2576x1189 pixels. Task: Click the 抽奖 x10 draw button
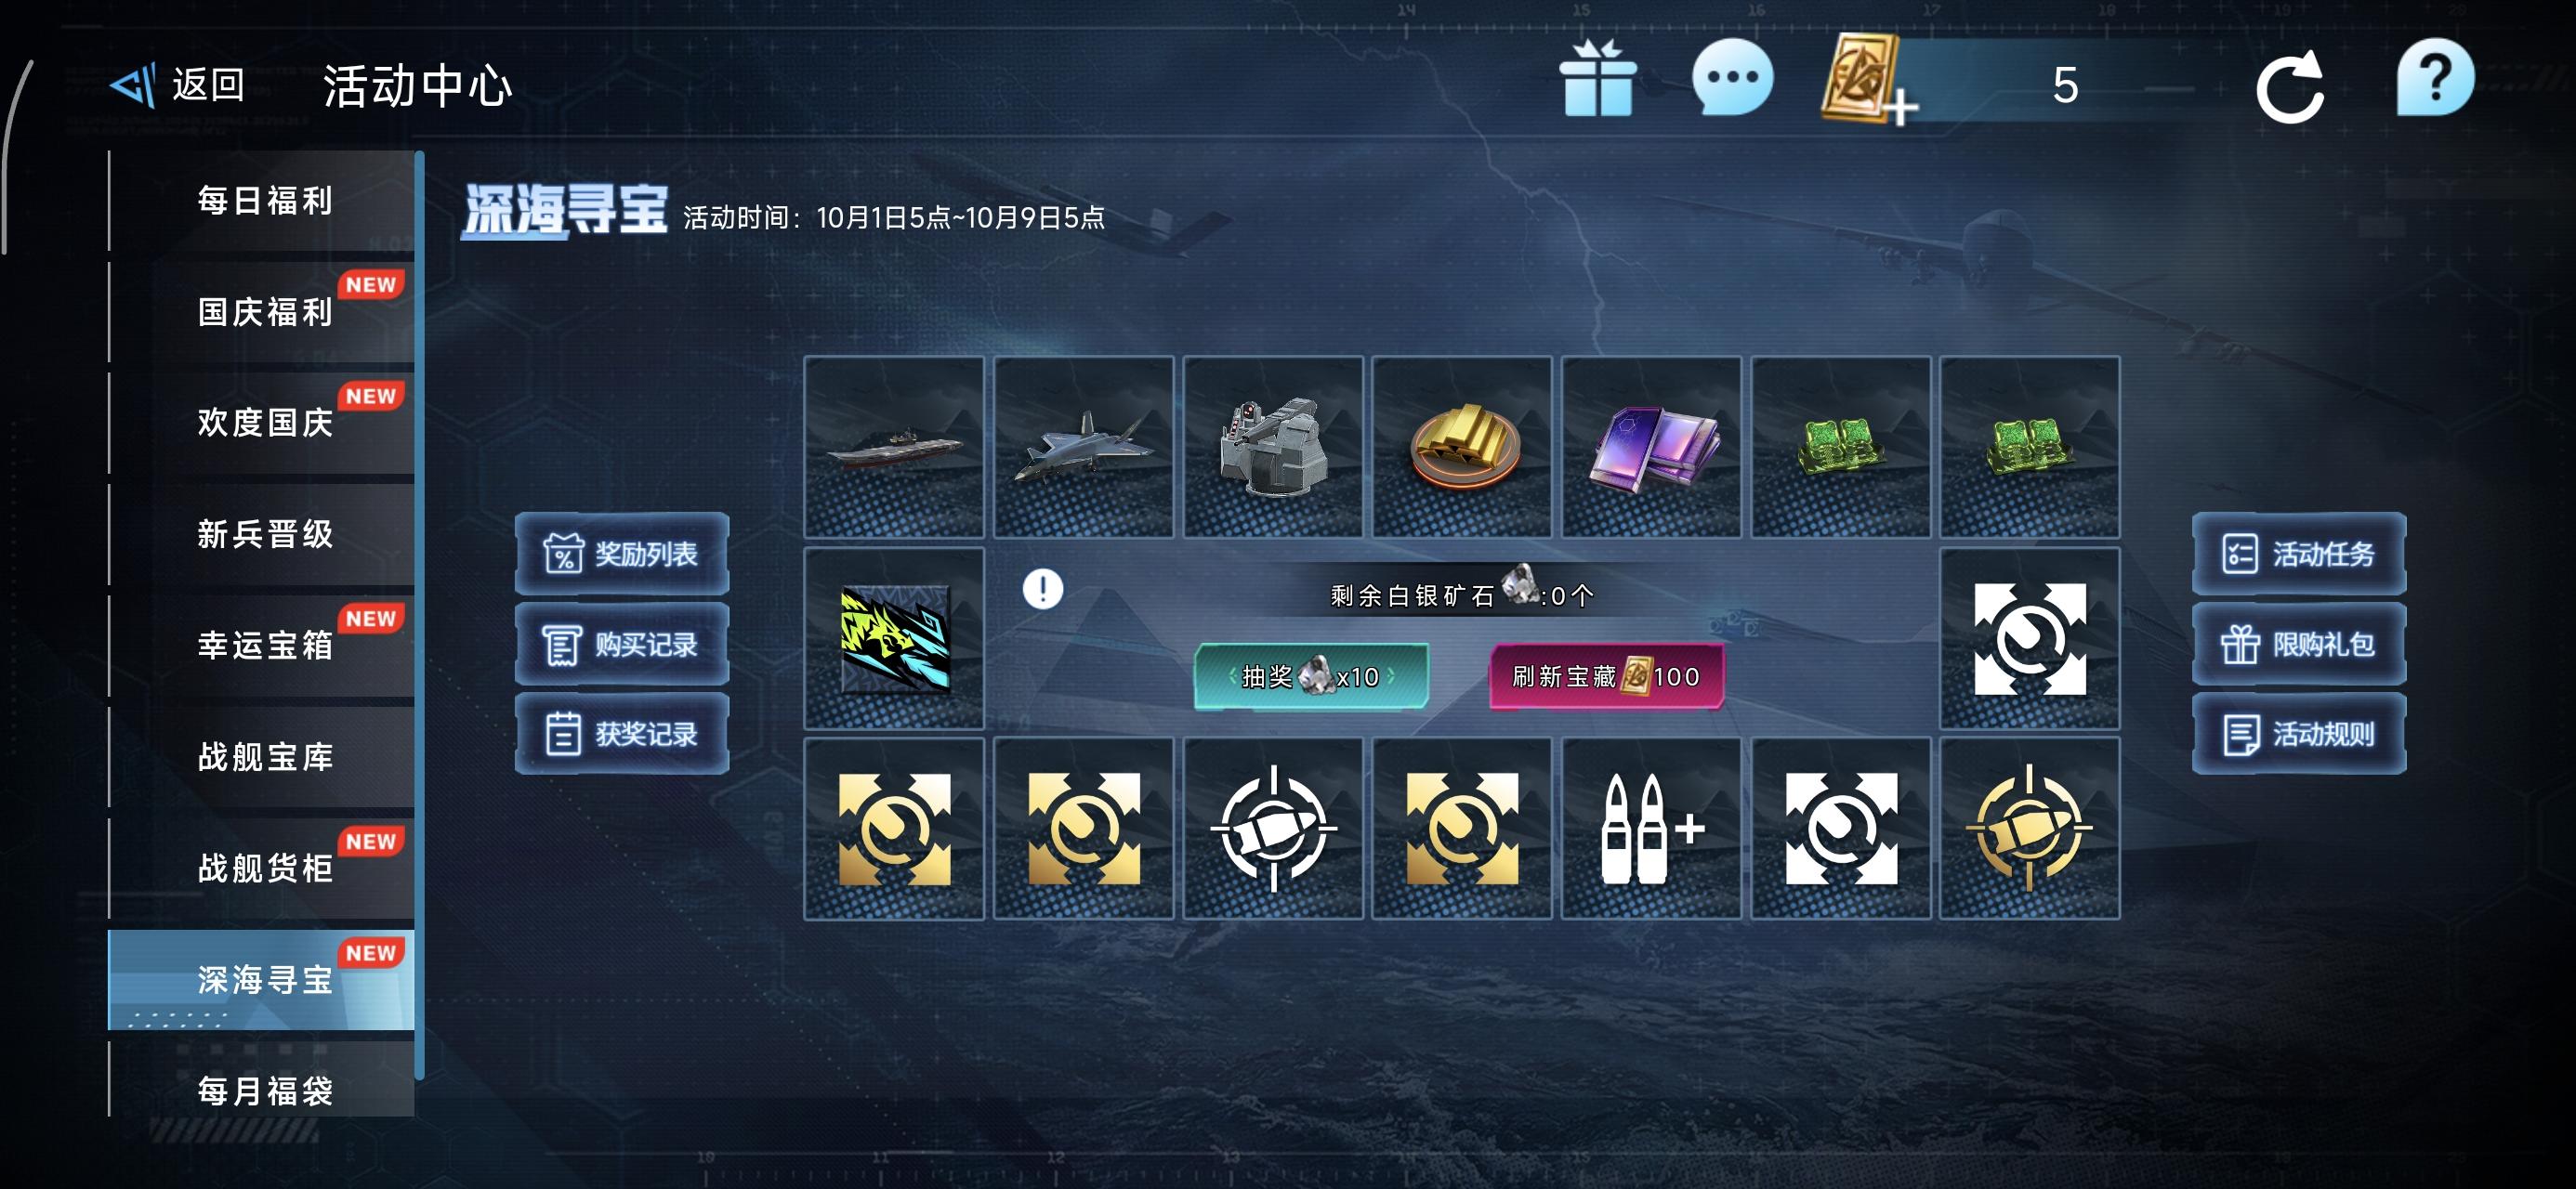tap(1311, 677)
